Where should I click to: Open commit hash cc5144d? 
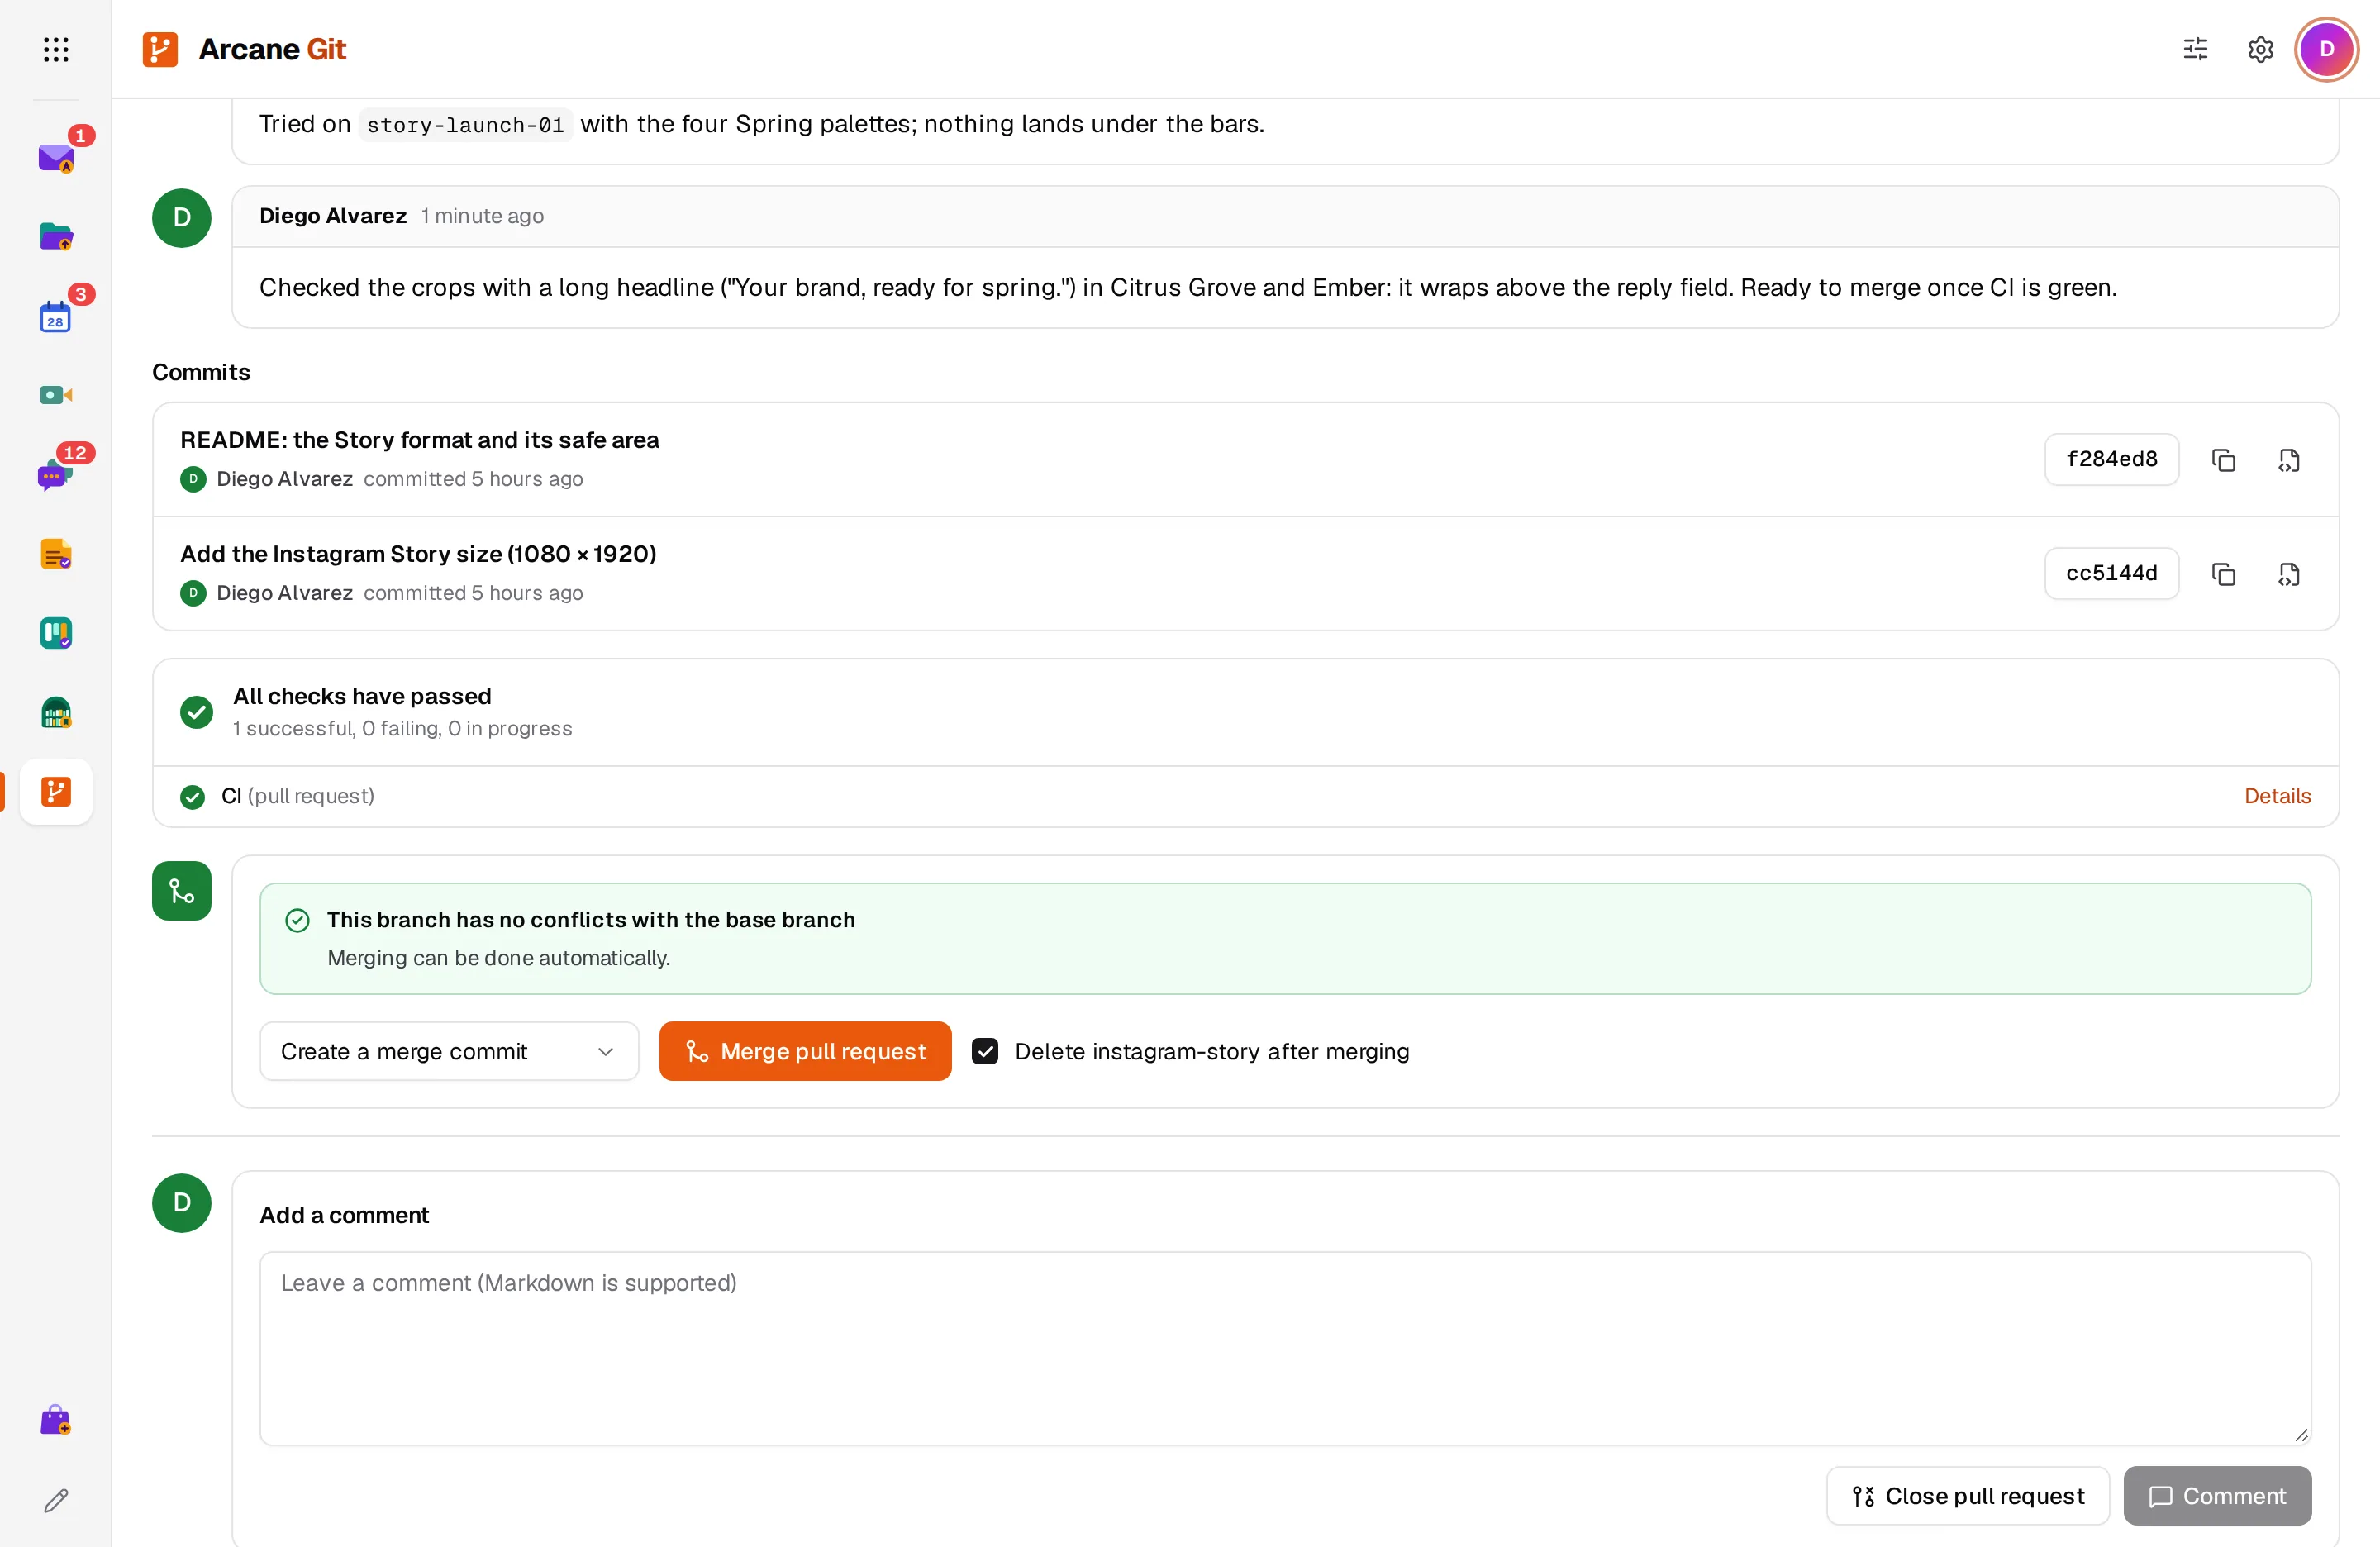[x=2111, y=574]
